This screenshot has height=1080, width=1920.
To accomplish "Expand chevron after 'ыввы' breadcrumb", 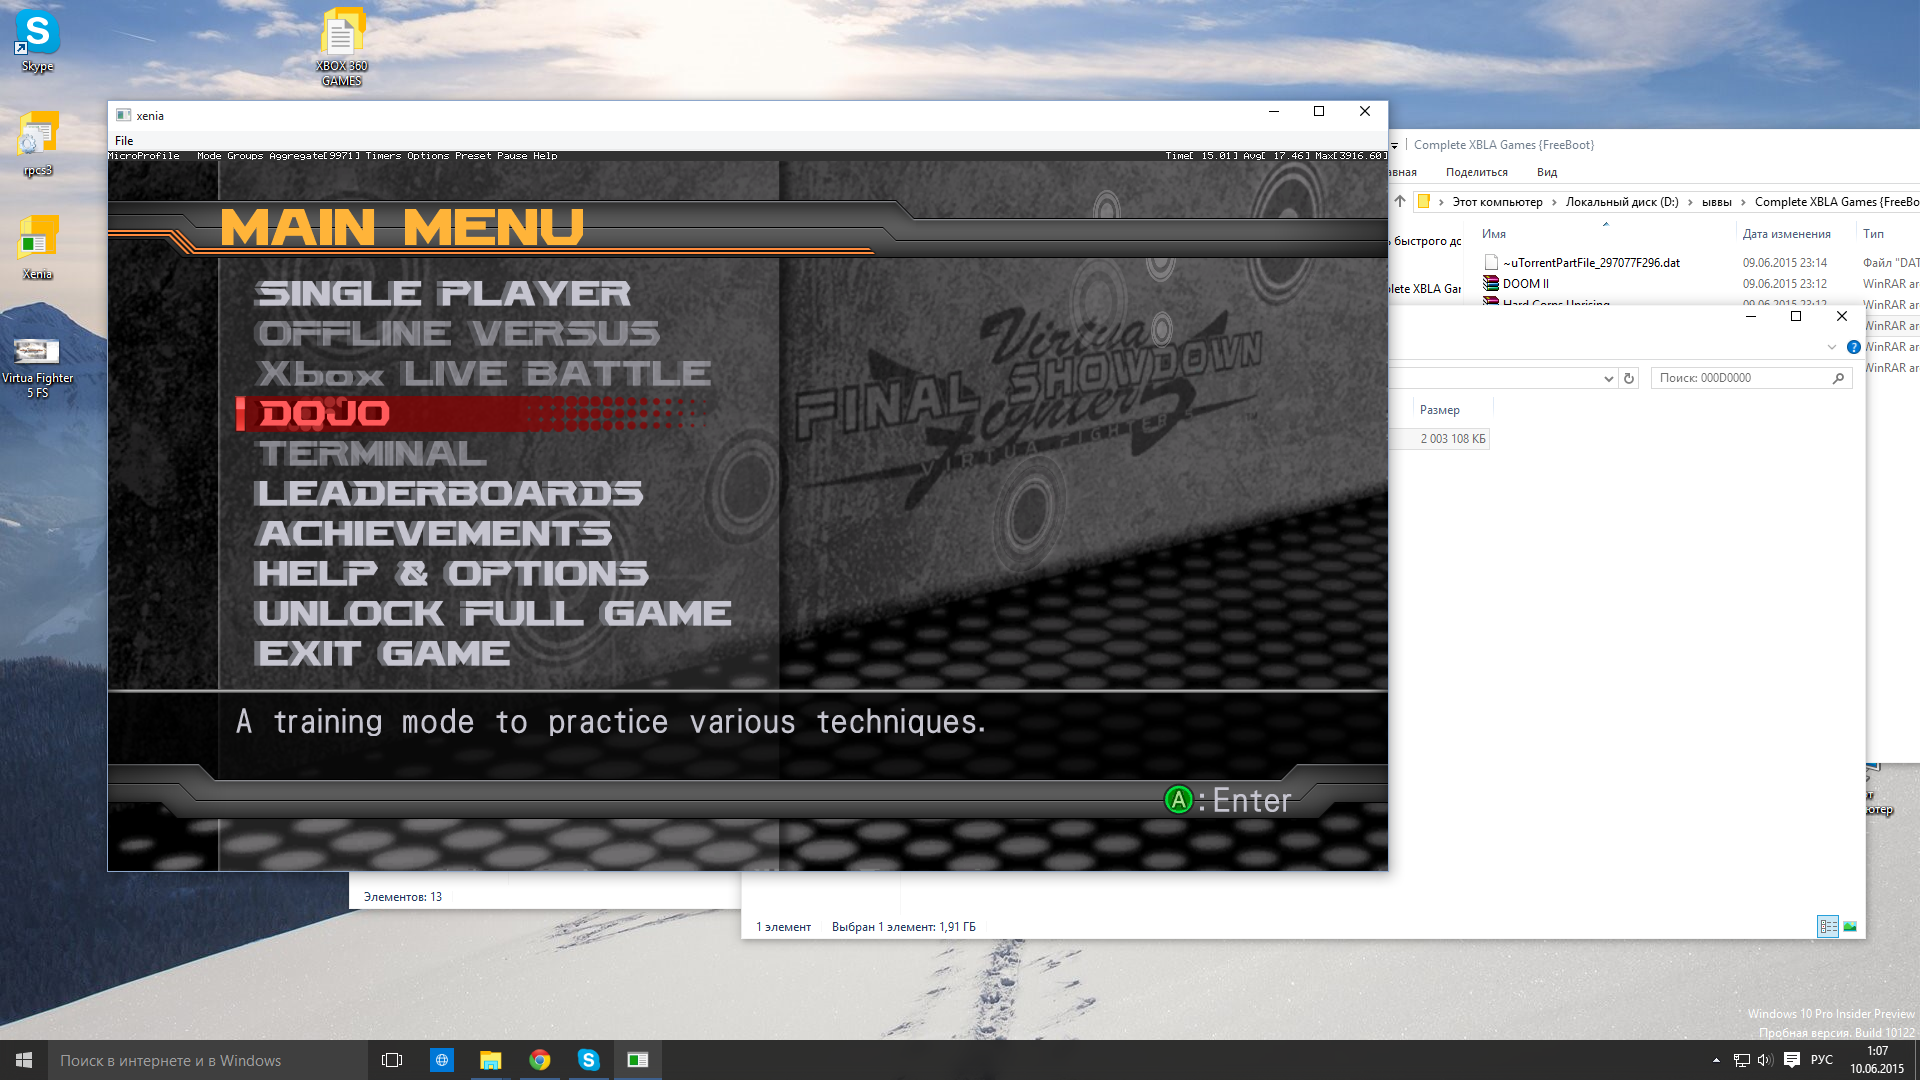I will 1743,202.
